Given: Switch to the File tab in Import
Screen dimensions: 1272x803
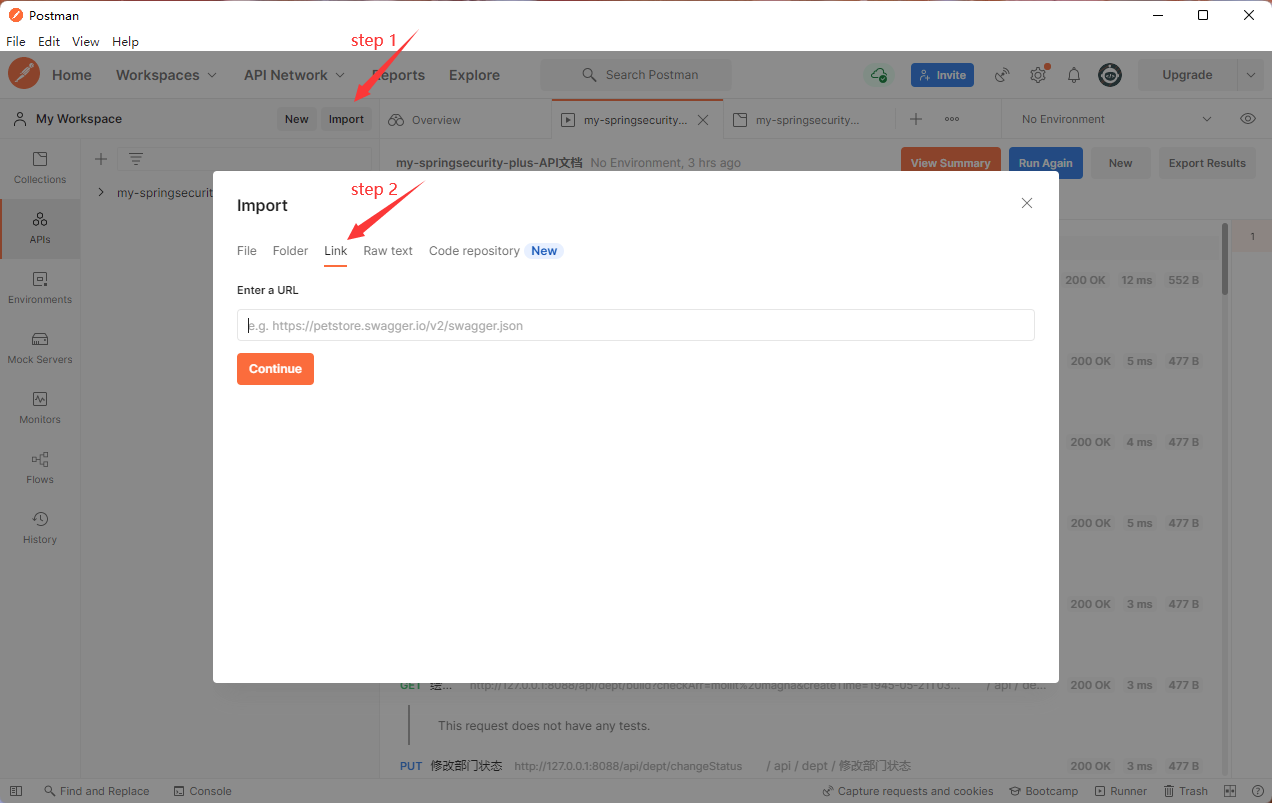Looking at the screenshot, I should point(247,251).
